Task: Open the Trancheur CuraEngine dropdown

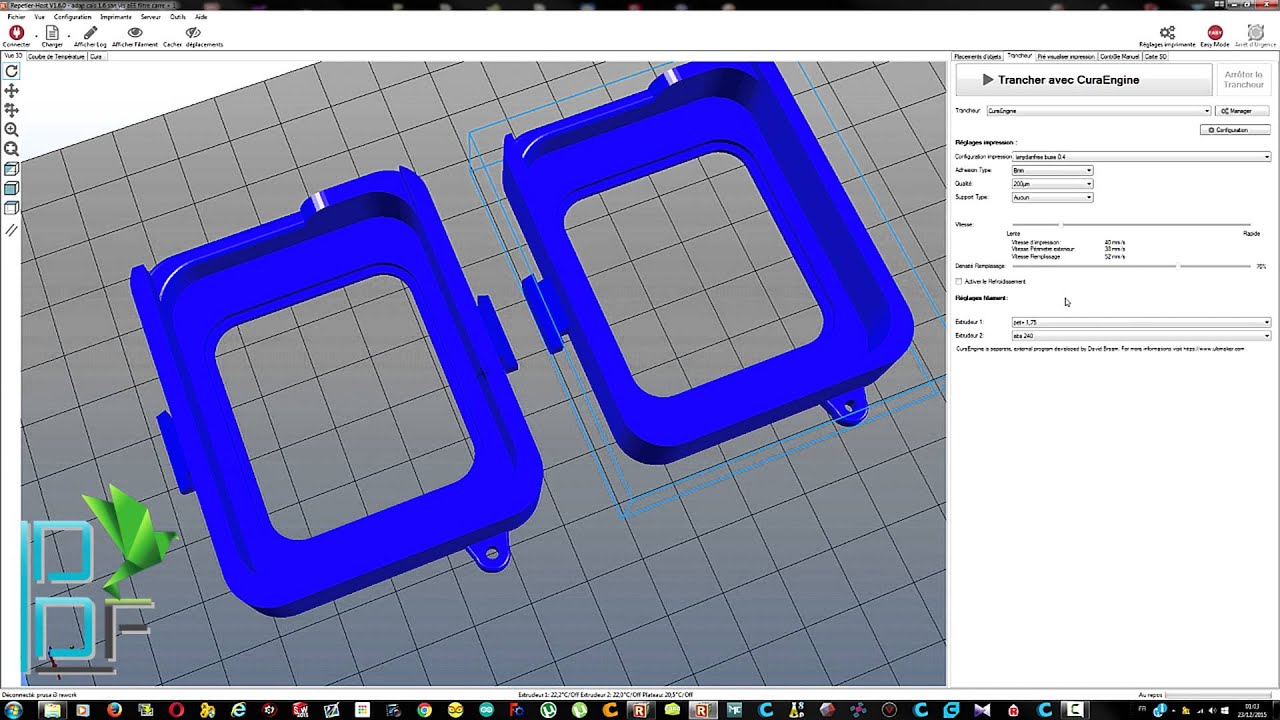Action: point(1098,111)
